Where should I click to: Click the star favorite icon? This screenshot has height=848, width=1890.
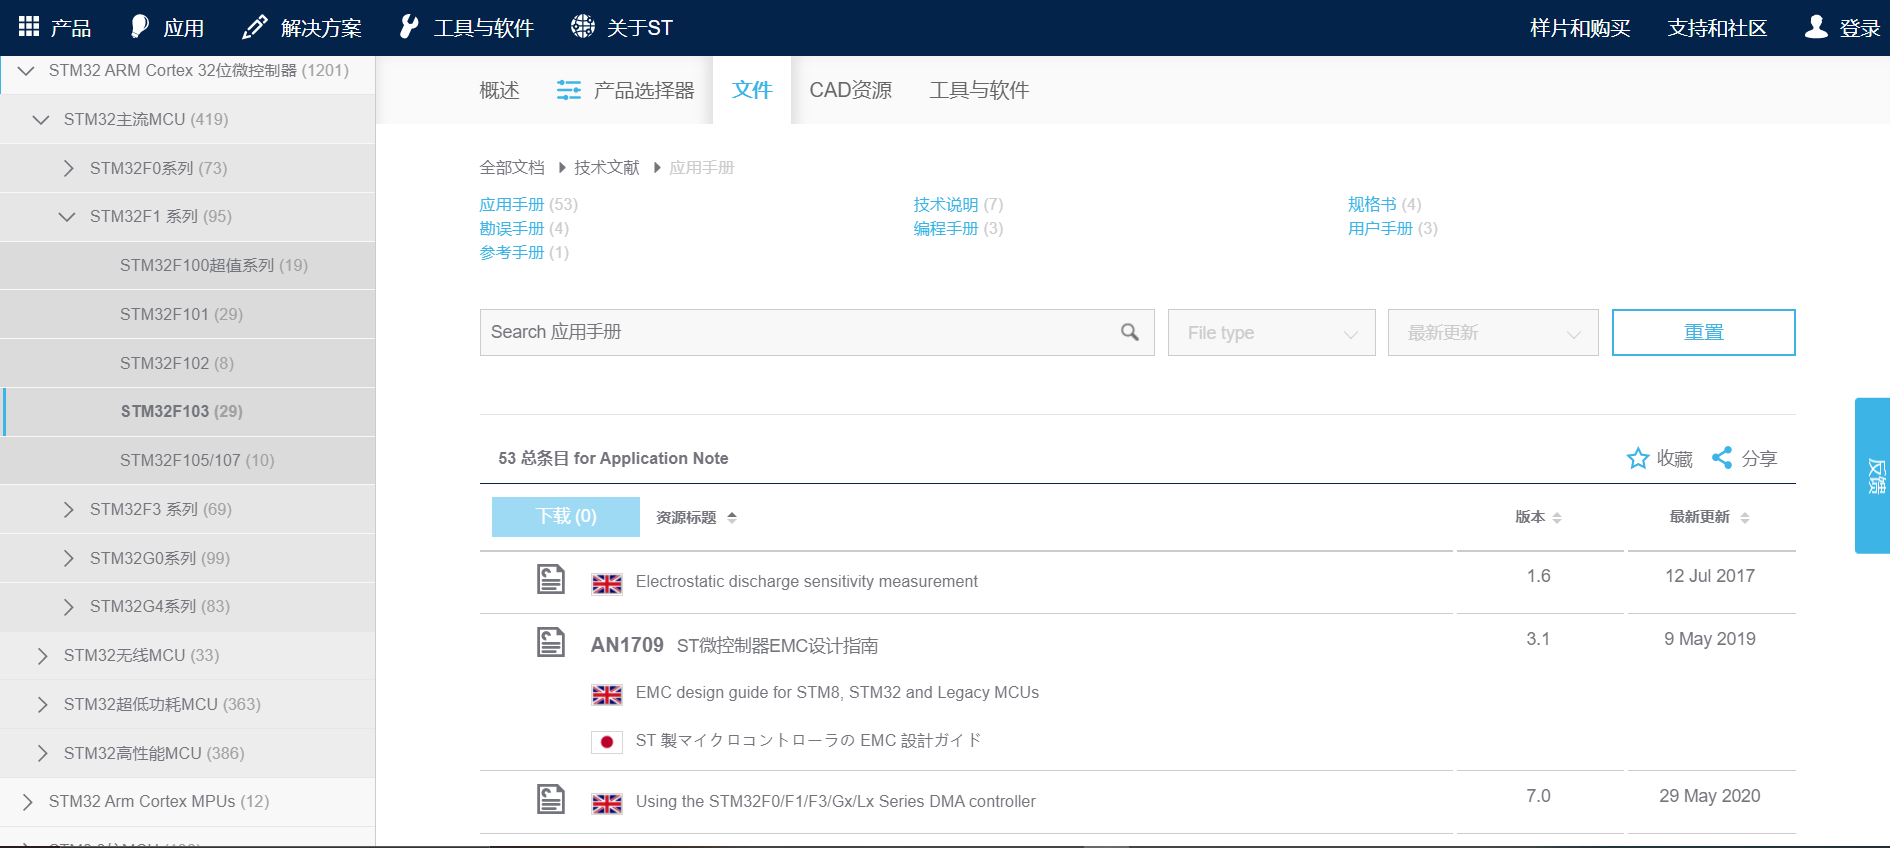1637,458
